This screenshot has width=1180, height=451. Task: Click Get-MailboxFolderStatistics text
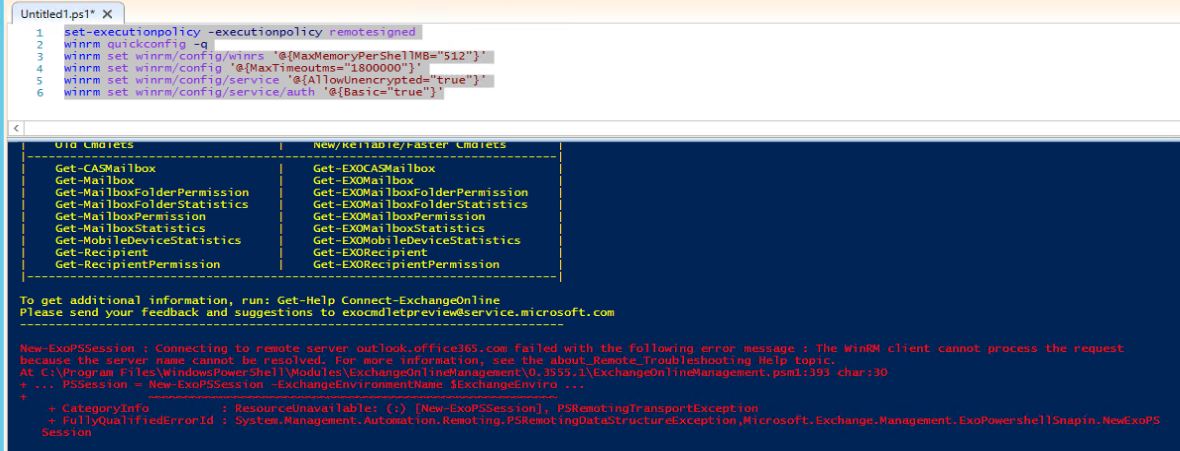coord(151,205)
